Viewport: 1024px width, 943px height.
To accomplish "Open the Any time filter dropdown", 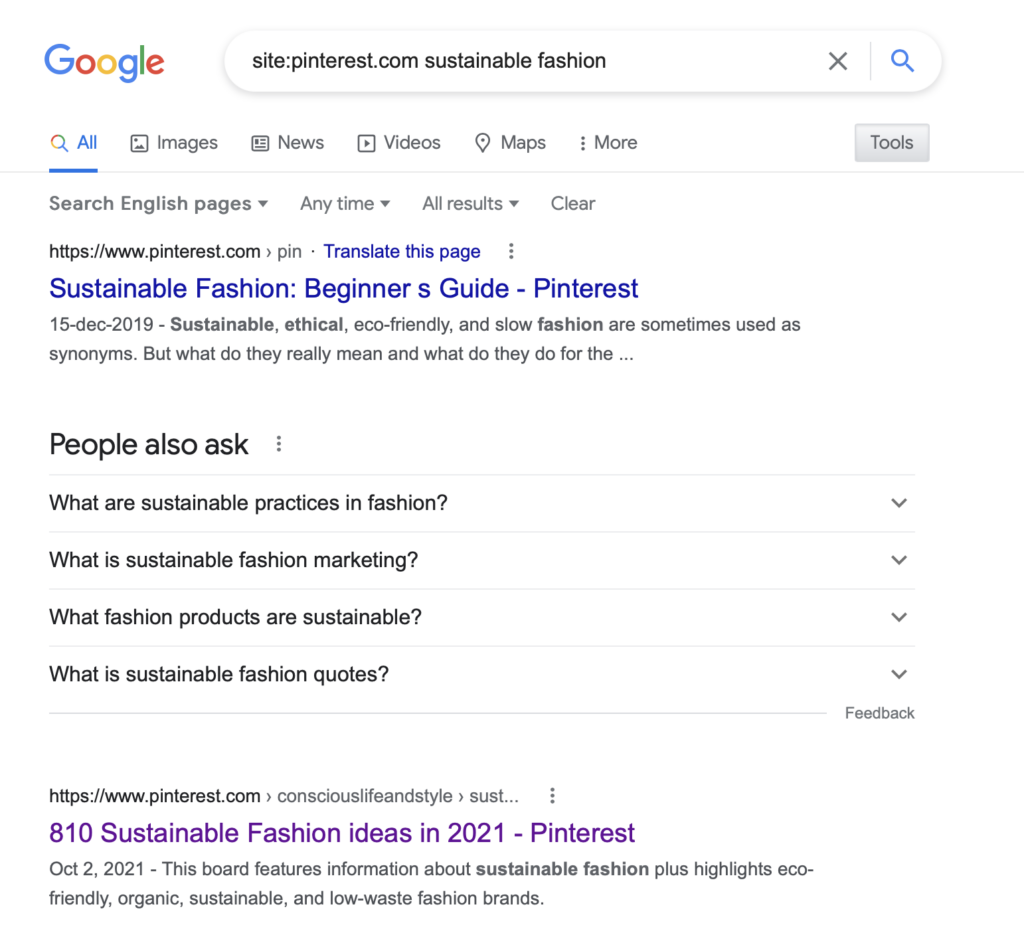I will tap(344, 203).
